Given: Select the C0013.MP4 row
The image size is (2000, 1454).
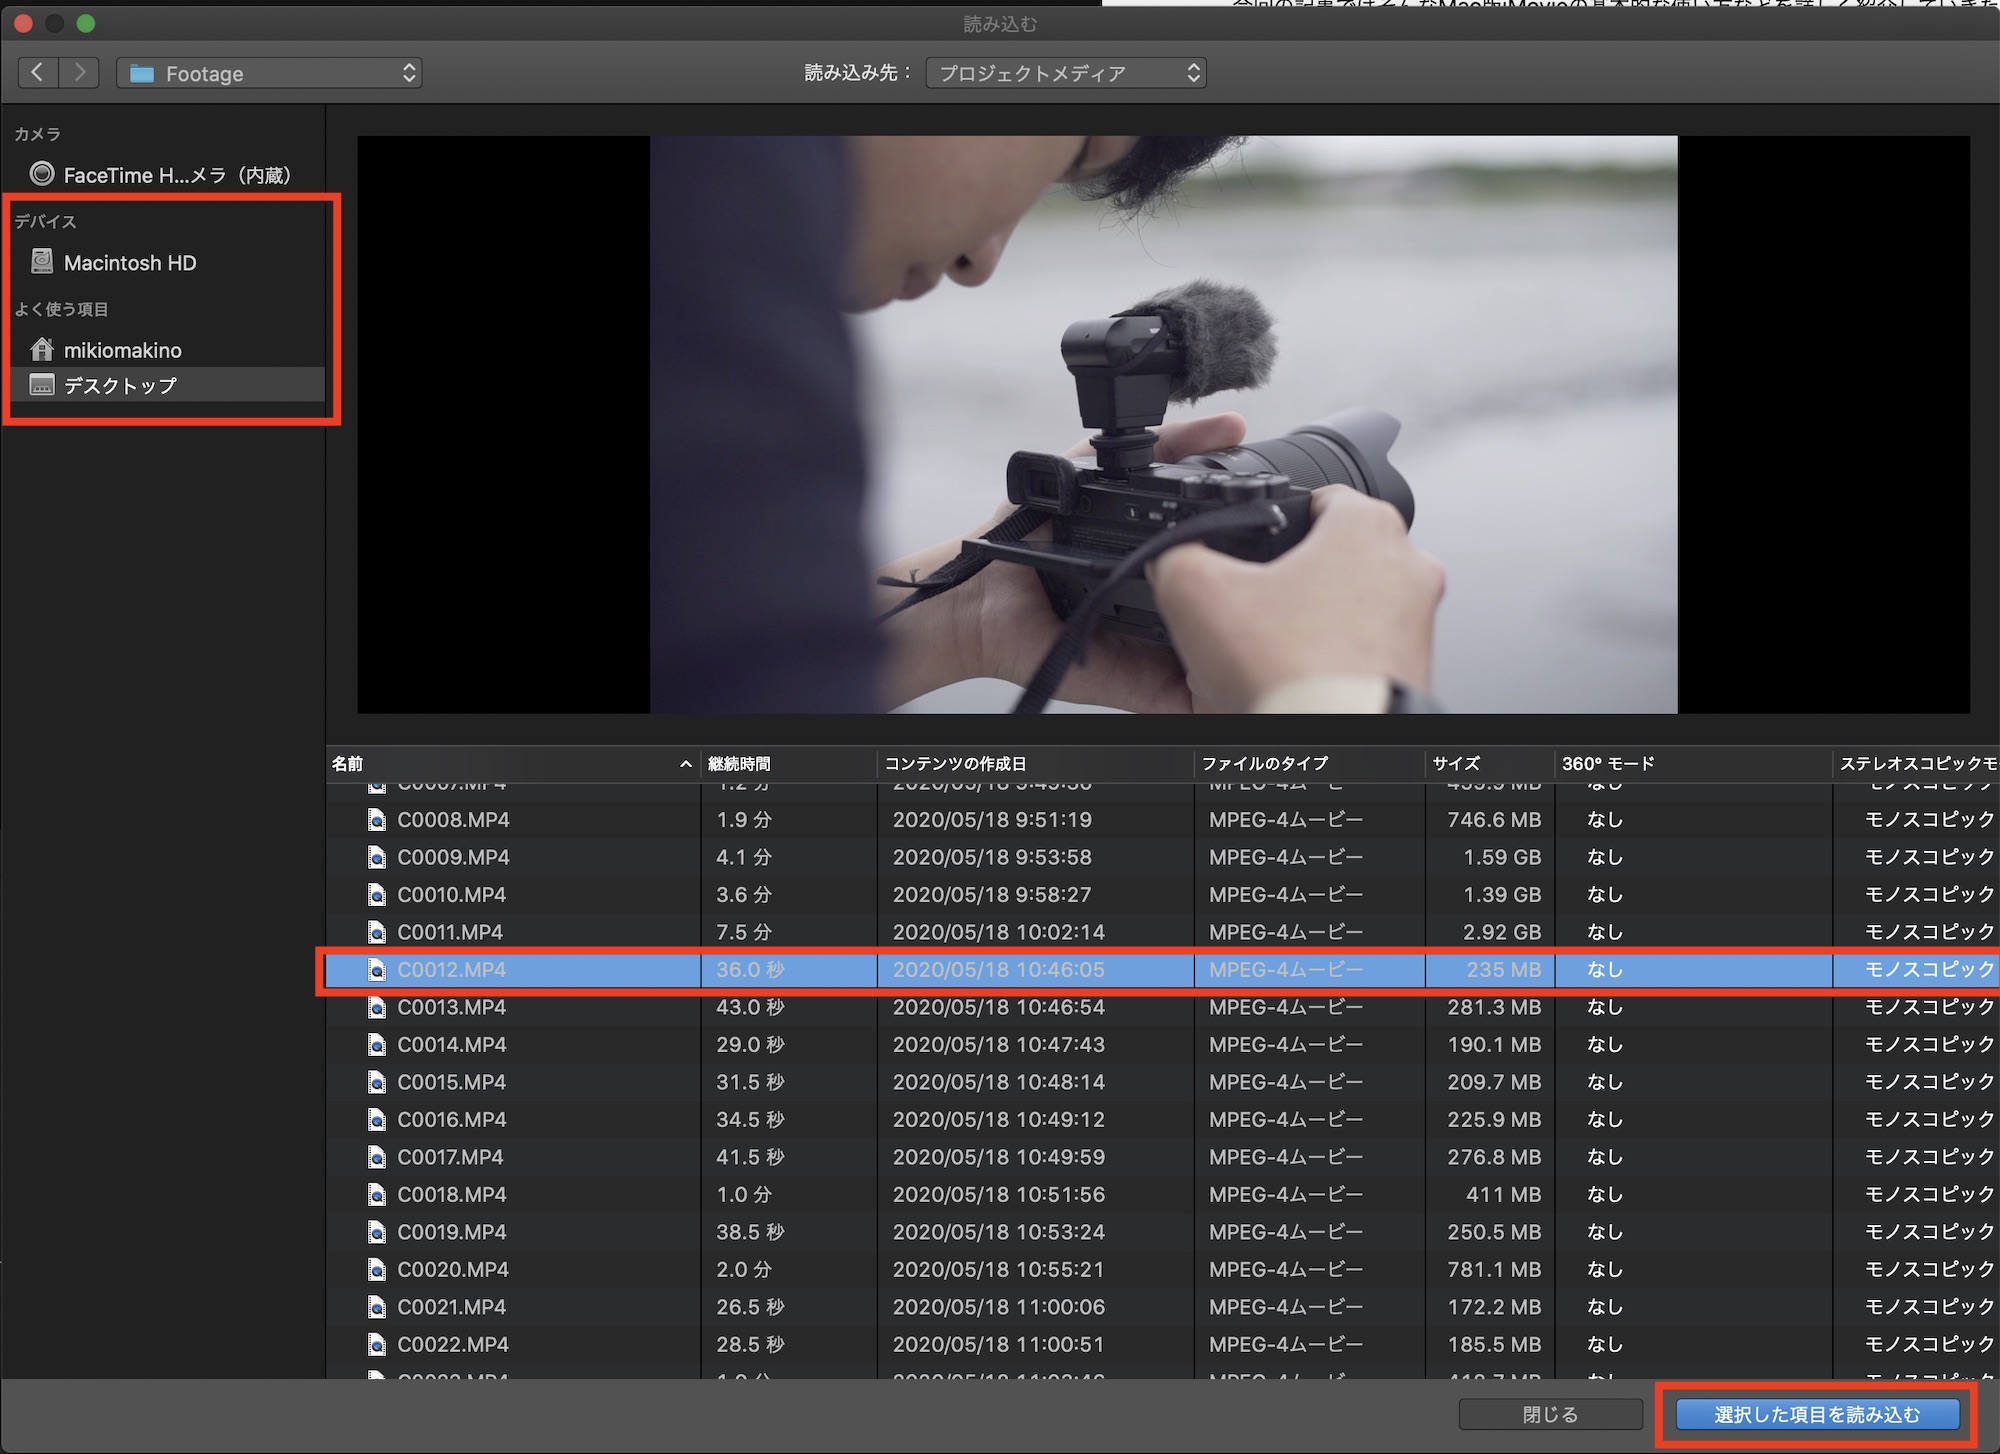Looking at the screenshot, I should pyautogui.click(x=452, y=1007).
